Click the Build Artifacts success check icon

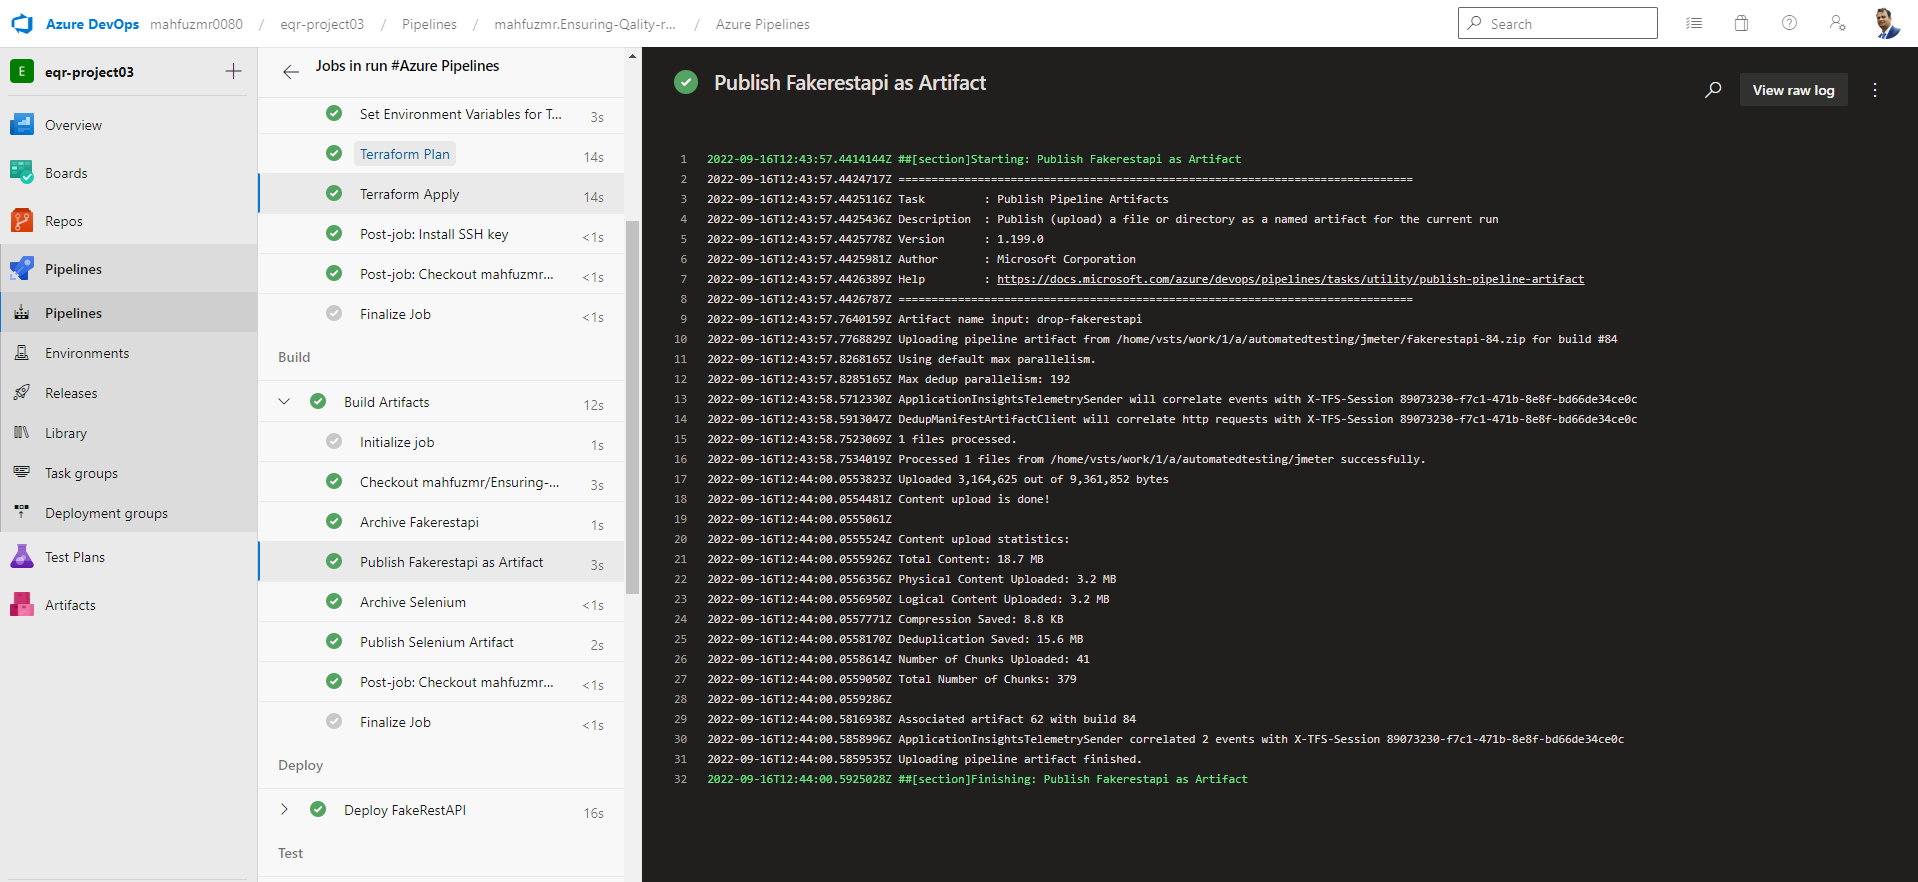(x=318, y=401)
